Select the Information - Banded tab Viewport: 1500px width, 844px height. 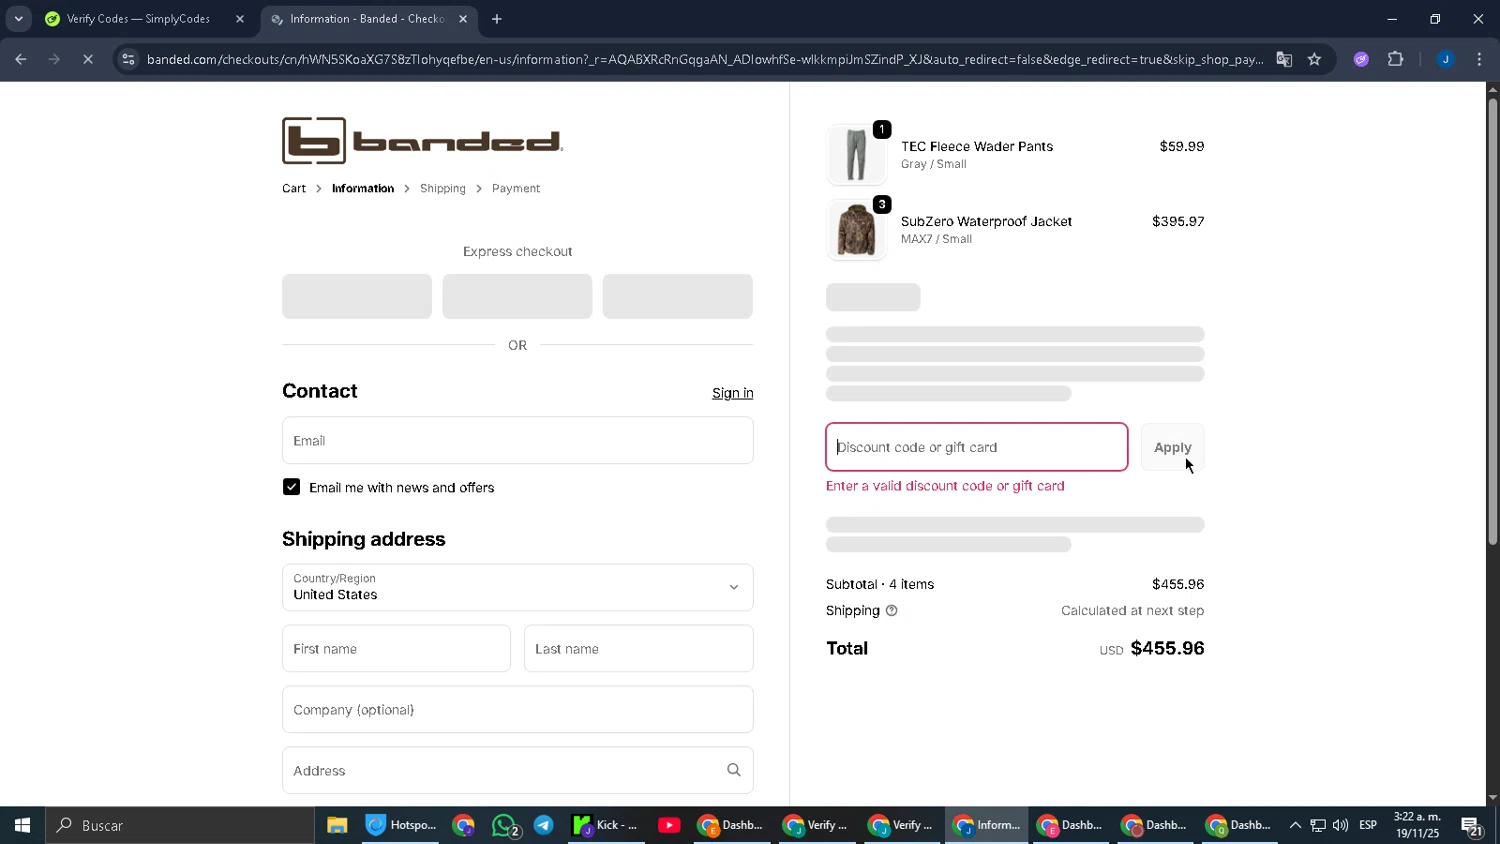(x=368, y=19)
